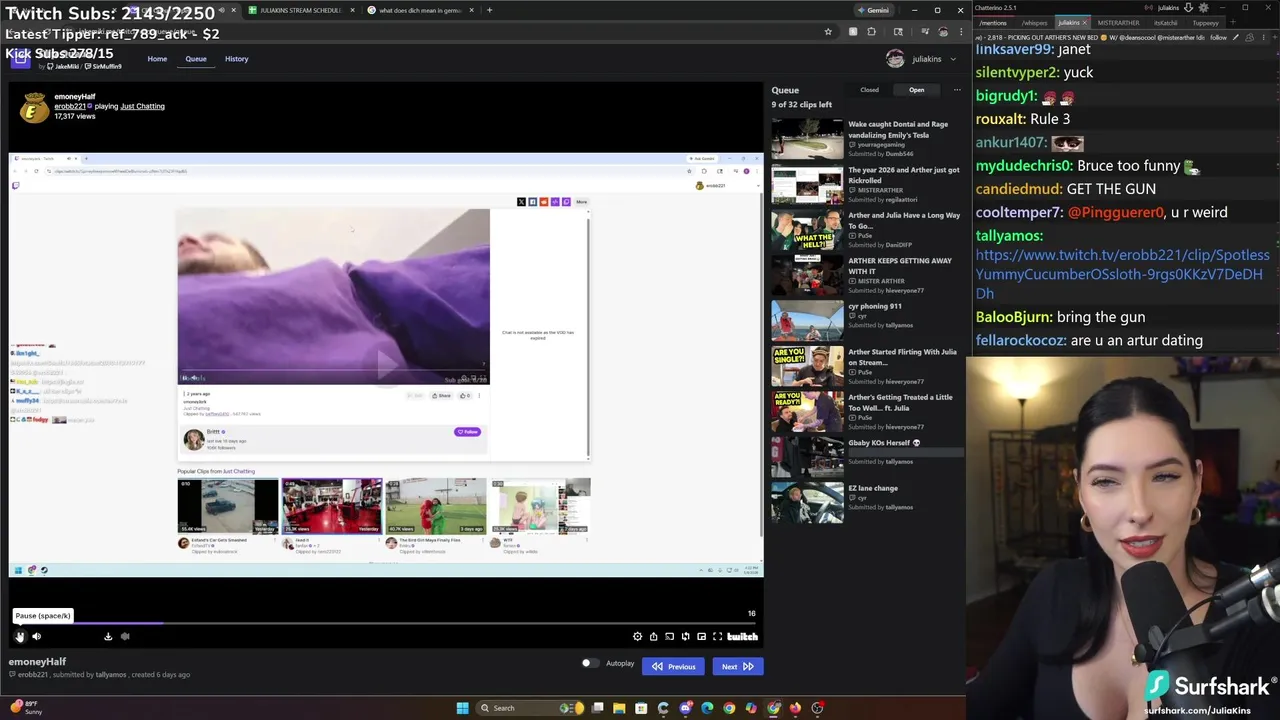Open the Tuppeeyy Chatterino tab
Screen dimensions: 1280x720
(x=1205, y=23)
